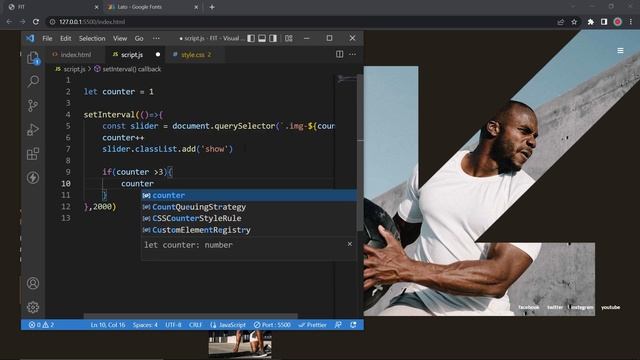This screenshot has height=360, width=640.
Task: Change the UTF-8 encoding
Action: click(173, 325)
